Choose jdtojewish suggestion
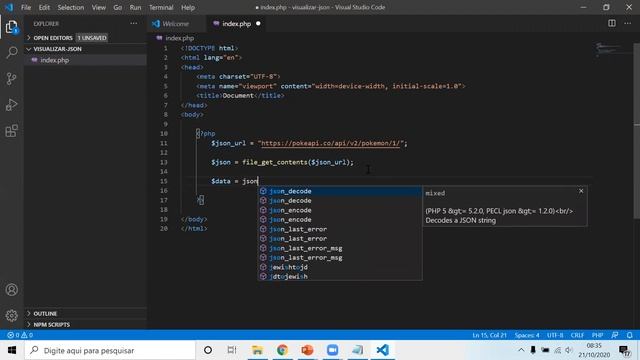This screenshot has height=360, width=640. tap(340, 276)
